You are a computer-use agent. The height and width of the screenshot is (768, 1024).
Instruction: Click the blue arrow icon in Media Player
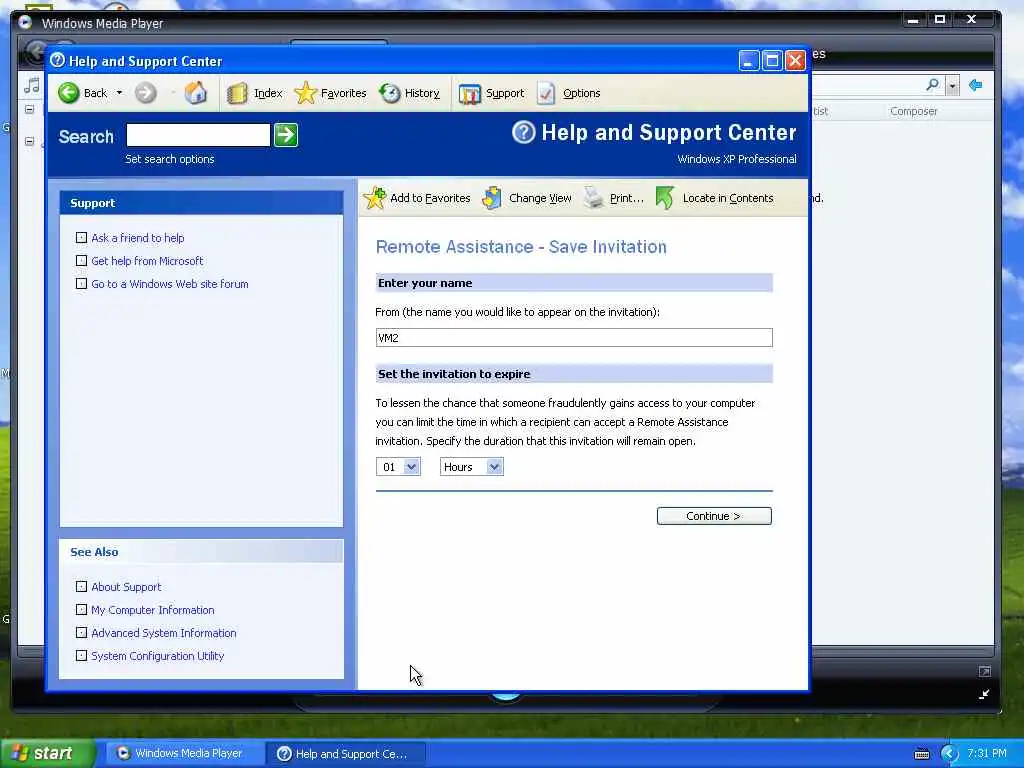(976, 85)
